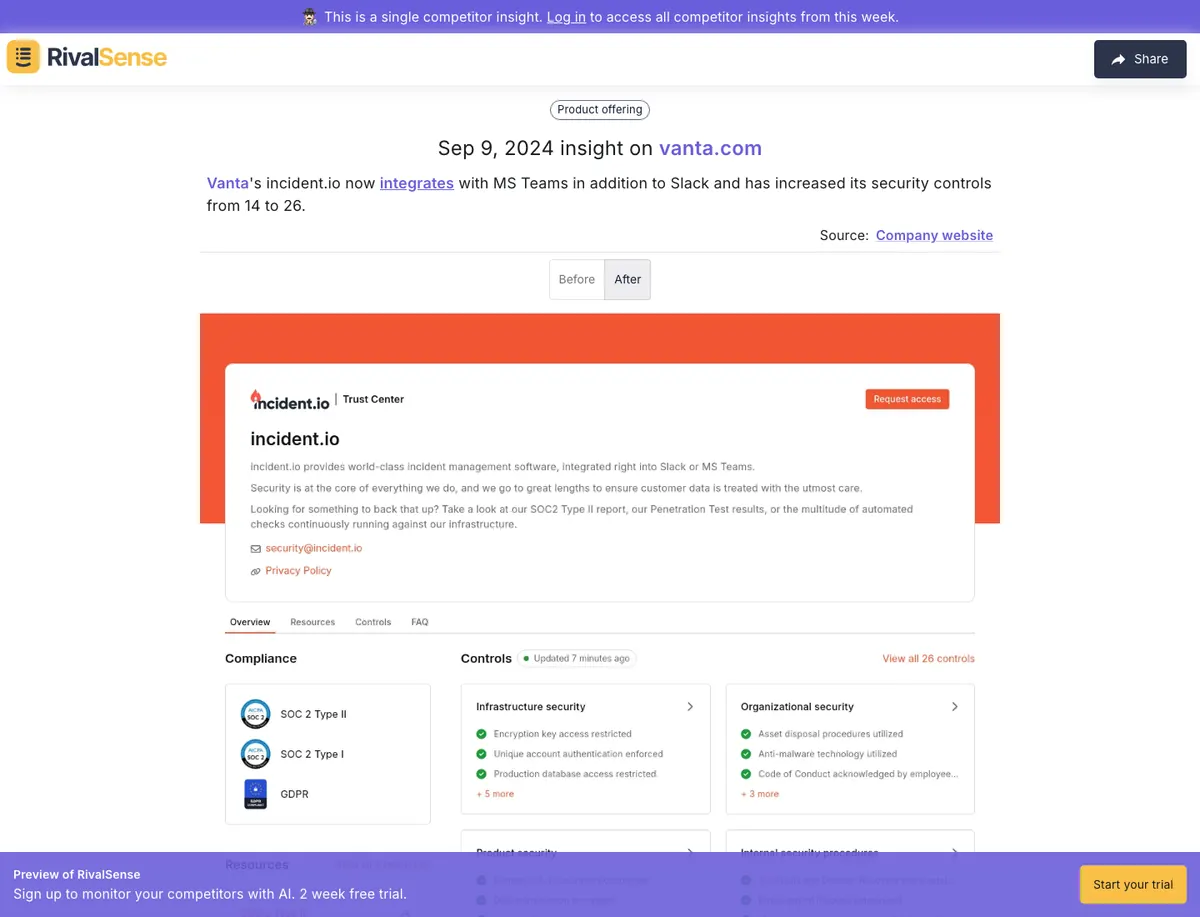Select the Overview tab

250,622
